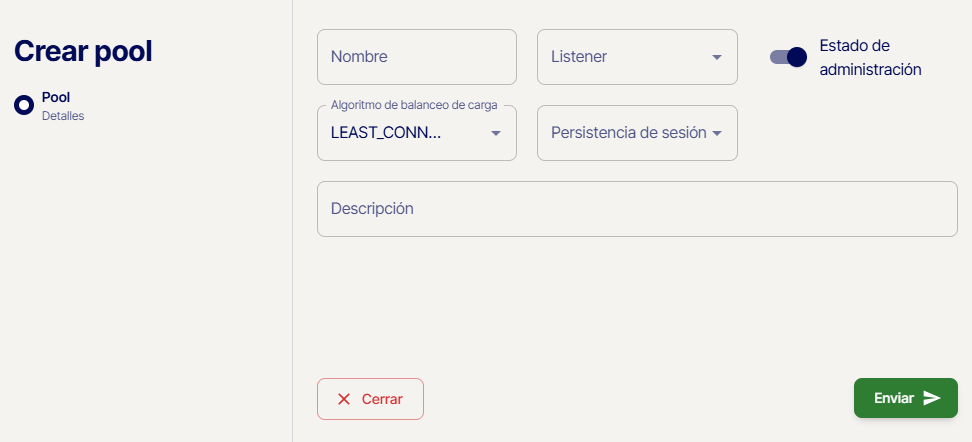Screen dimensions: 972x442
Task: Click the paper plane send icon
Action: [x=932, y=398]
